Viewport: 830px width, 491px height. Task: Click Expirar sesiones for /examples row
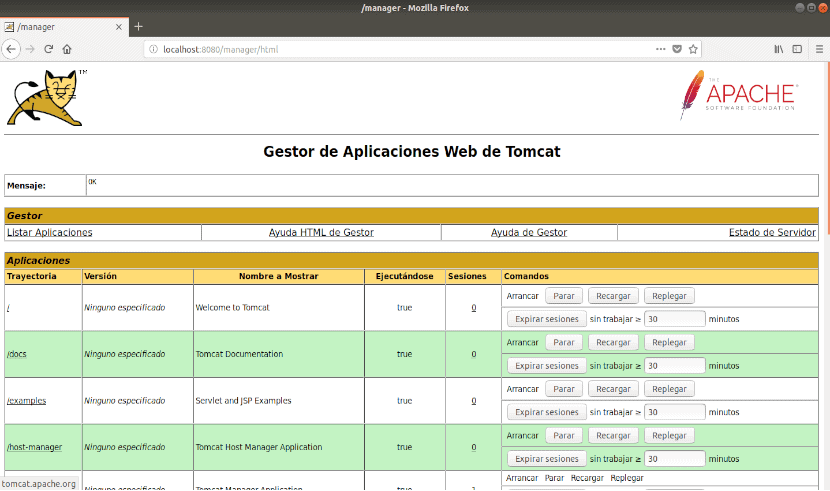547,412
